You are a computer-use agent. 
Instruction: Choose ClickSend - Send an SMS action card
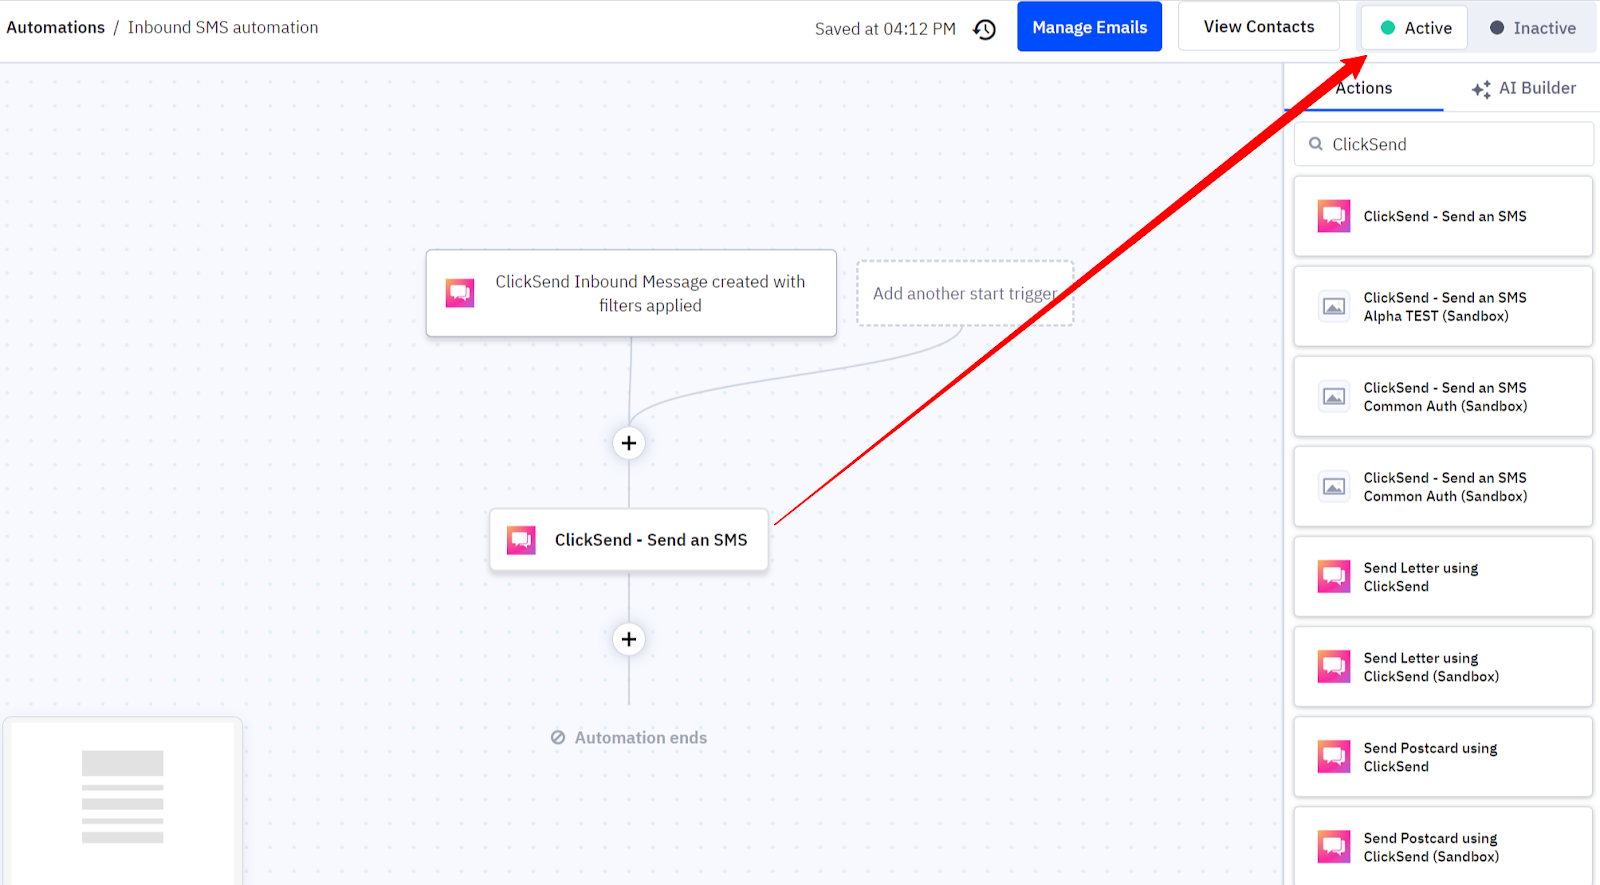click(1443, 216)
